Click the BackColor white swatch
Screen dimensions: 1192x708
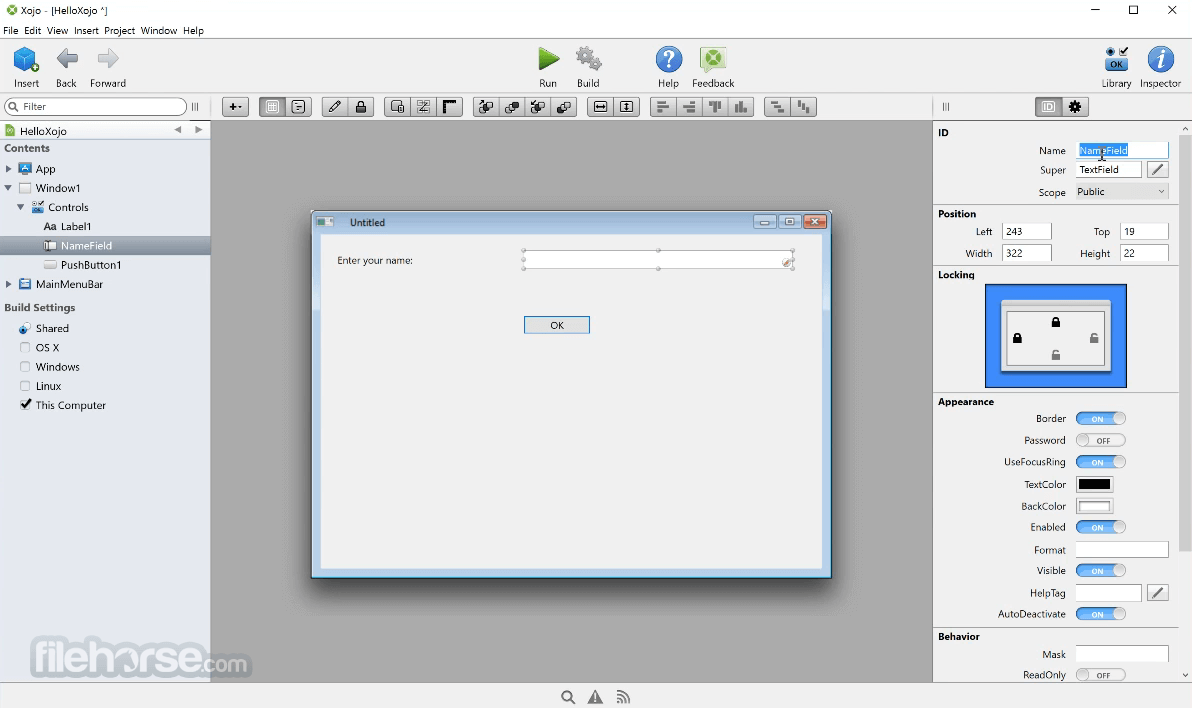click(1095, 506)
